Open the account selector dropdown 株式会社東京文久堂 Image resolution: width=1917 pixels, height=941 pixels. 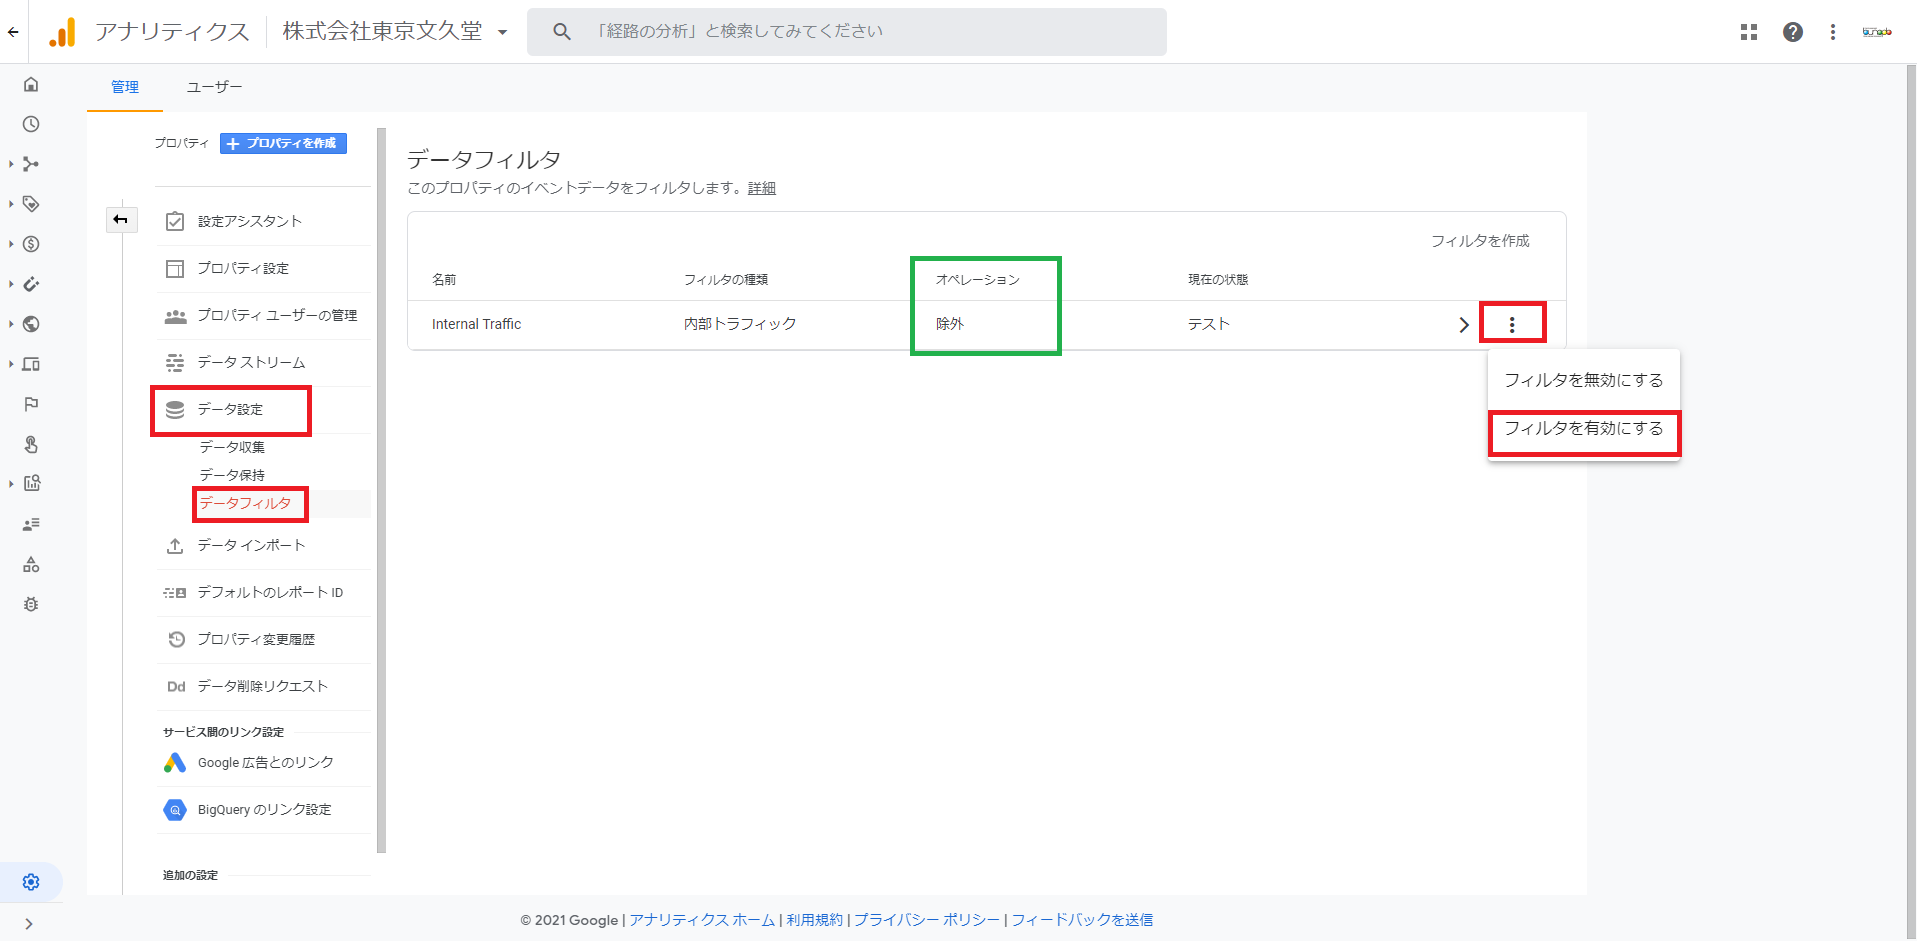pos(395,32)
